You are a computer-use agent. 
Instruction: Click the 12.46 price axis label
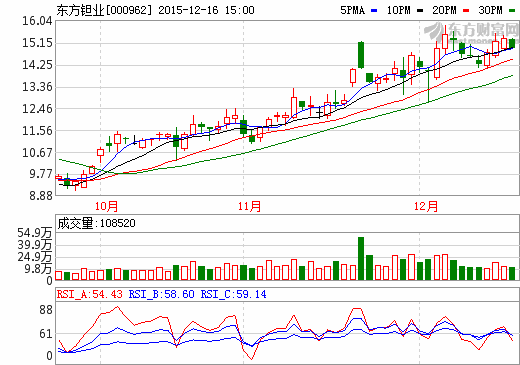(37, 109)
